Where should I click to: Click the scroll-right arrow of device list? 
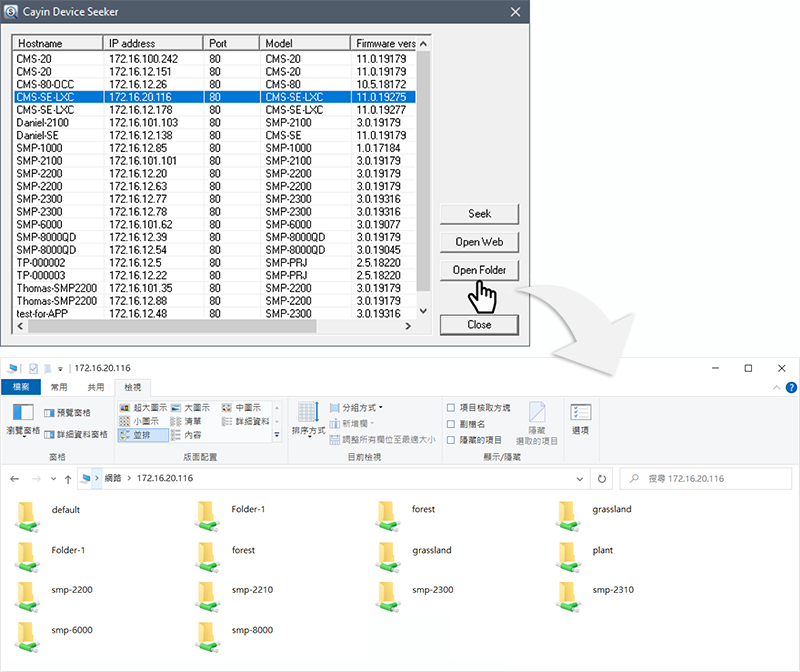pos(408,326)
